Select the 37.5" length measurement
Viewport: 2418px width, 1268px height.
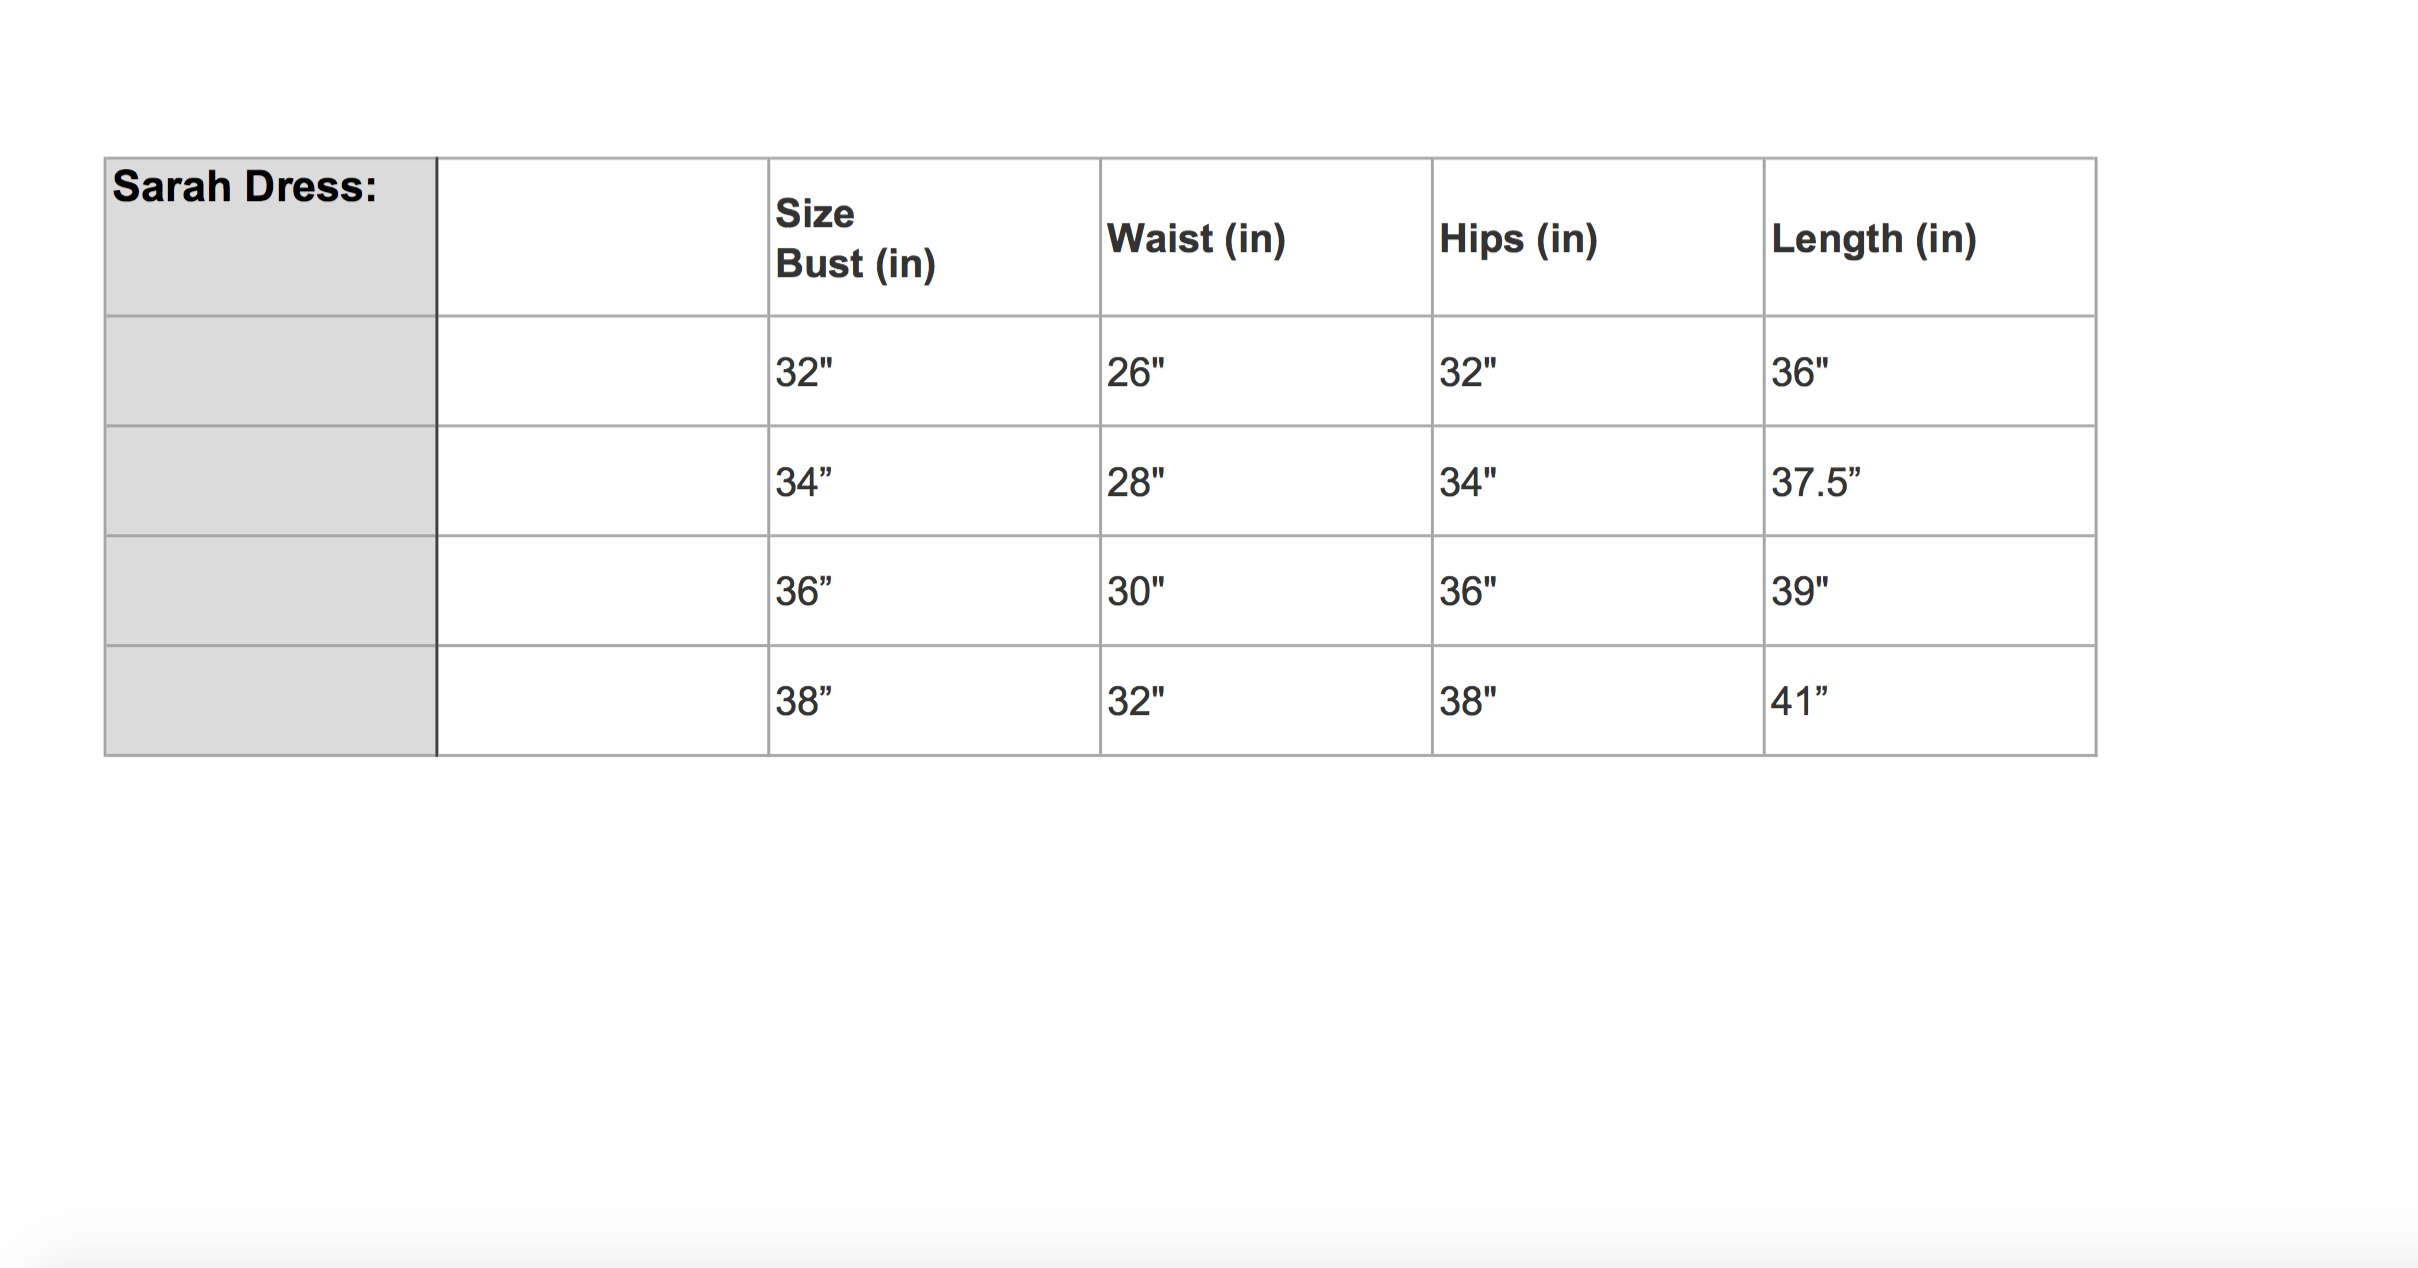[1816, 482]
